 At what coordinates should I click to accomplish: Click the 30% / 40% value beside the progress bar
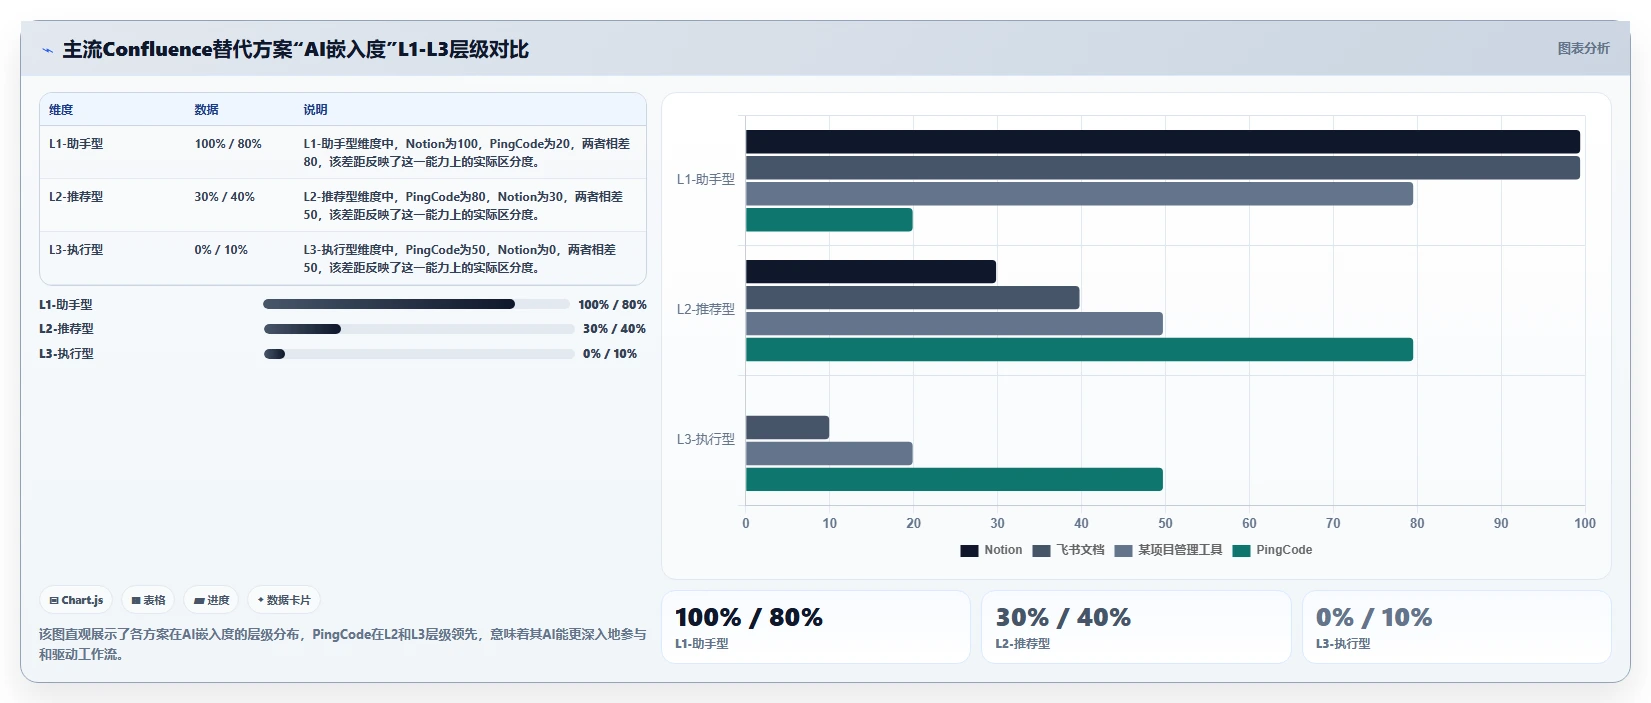point(614,329)
